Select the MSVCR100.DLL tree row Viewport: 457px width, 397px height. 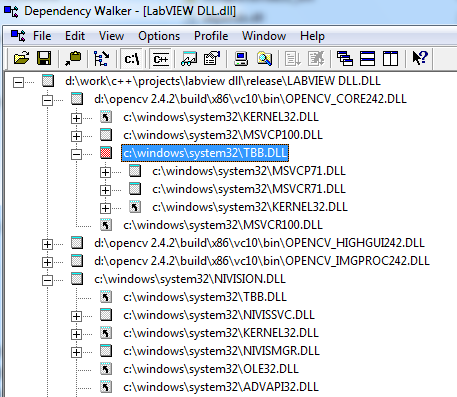223,225
